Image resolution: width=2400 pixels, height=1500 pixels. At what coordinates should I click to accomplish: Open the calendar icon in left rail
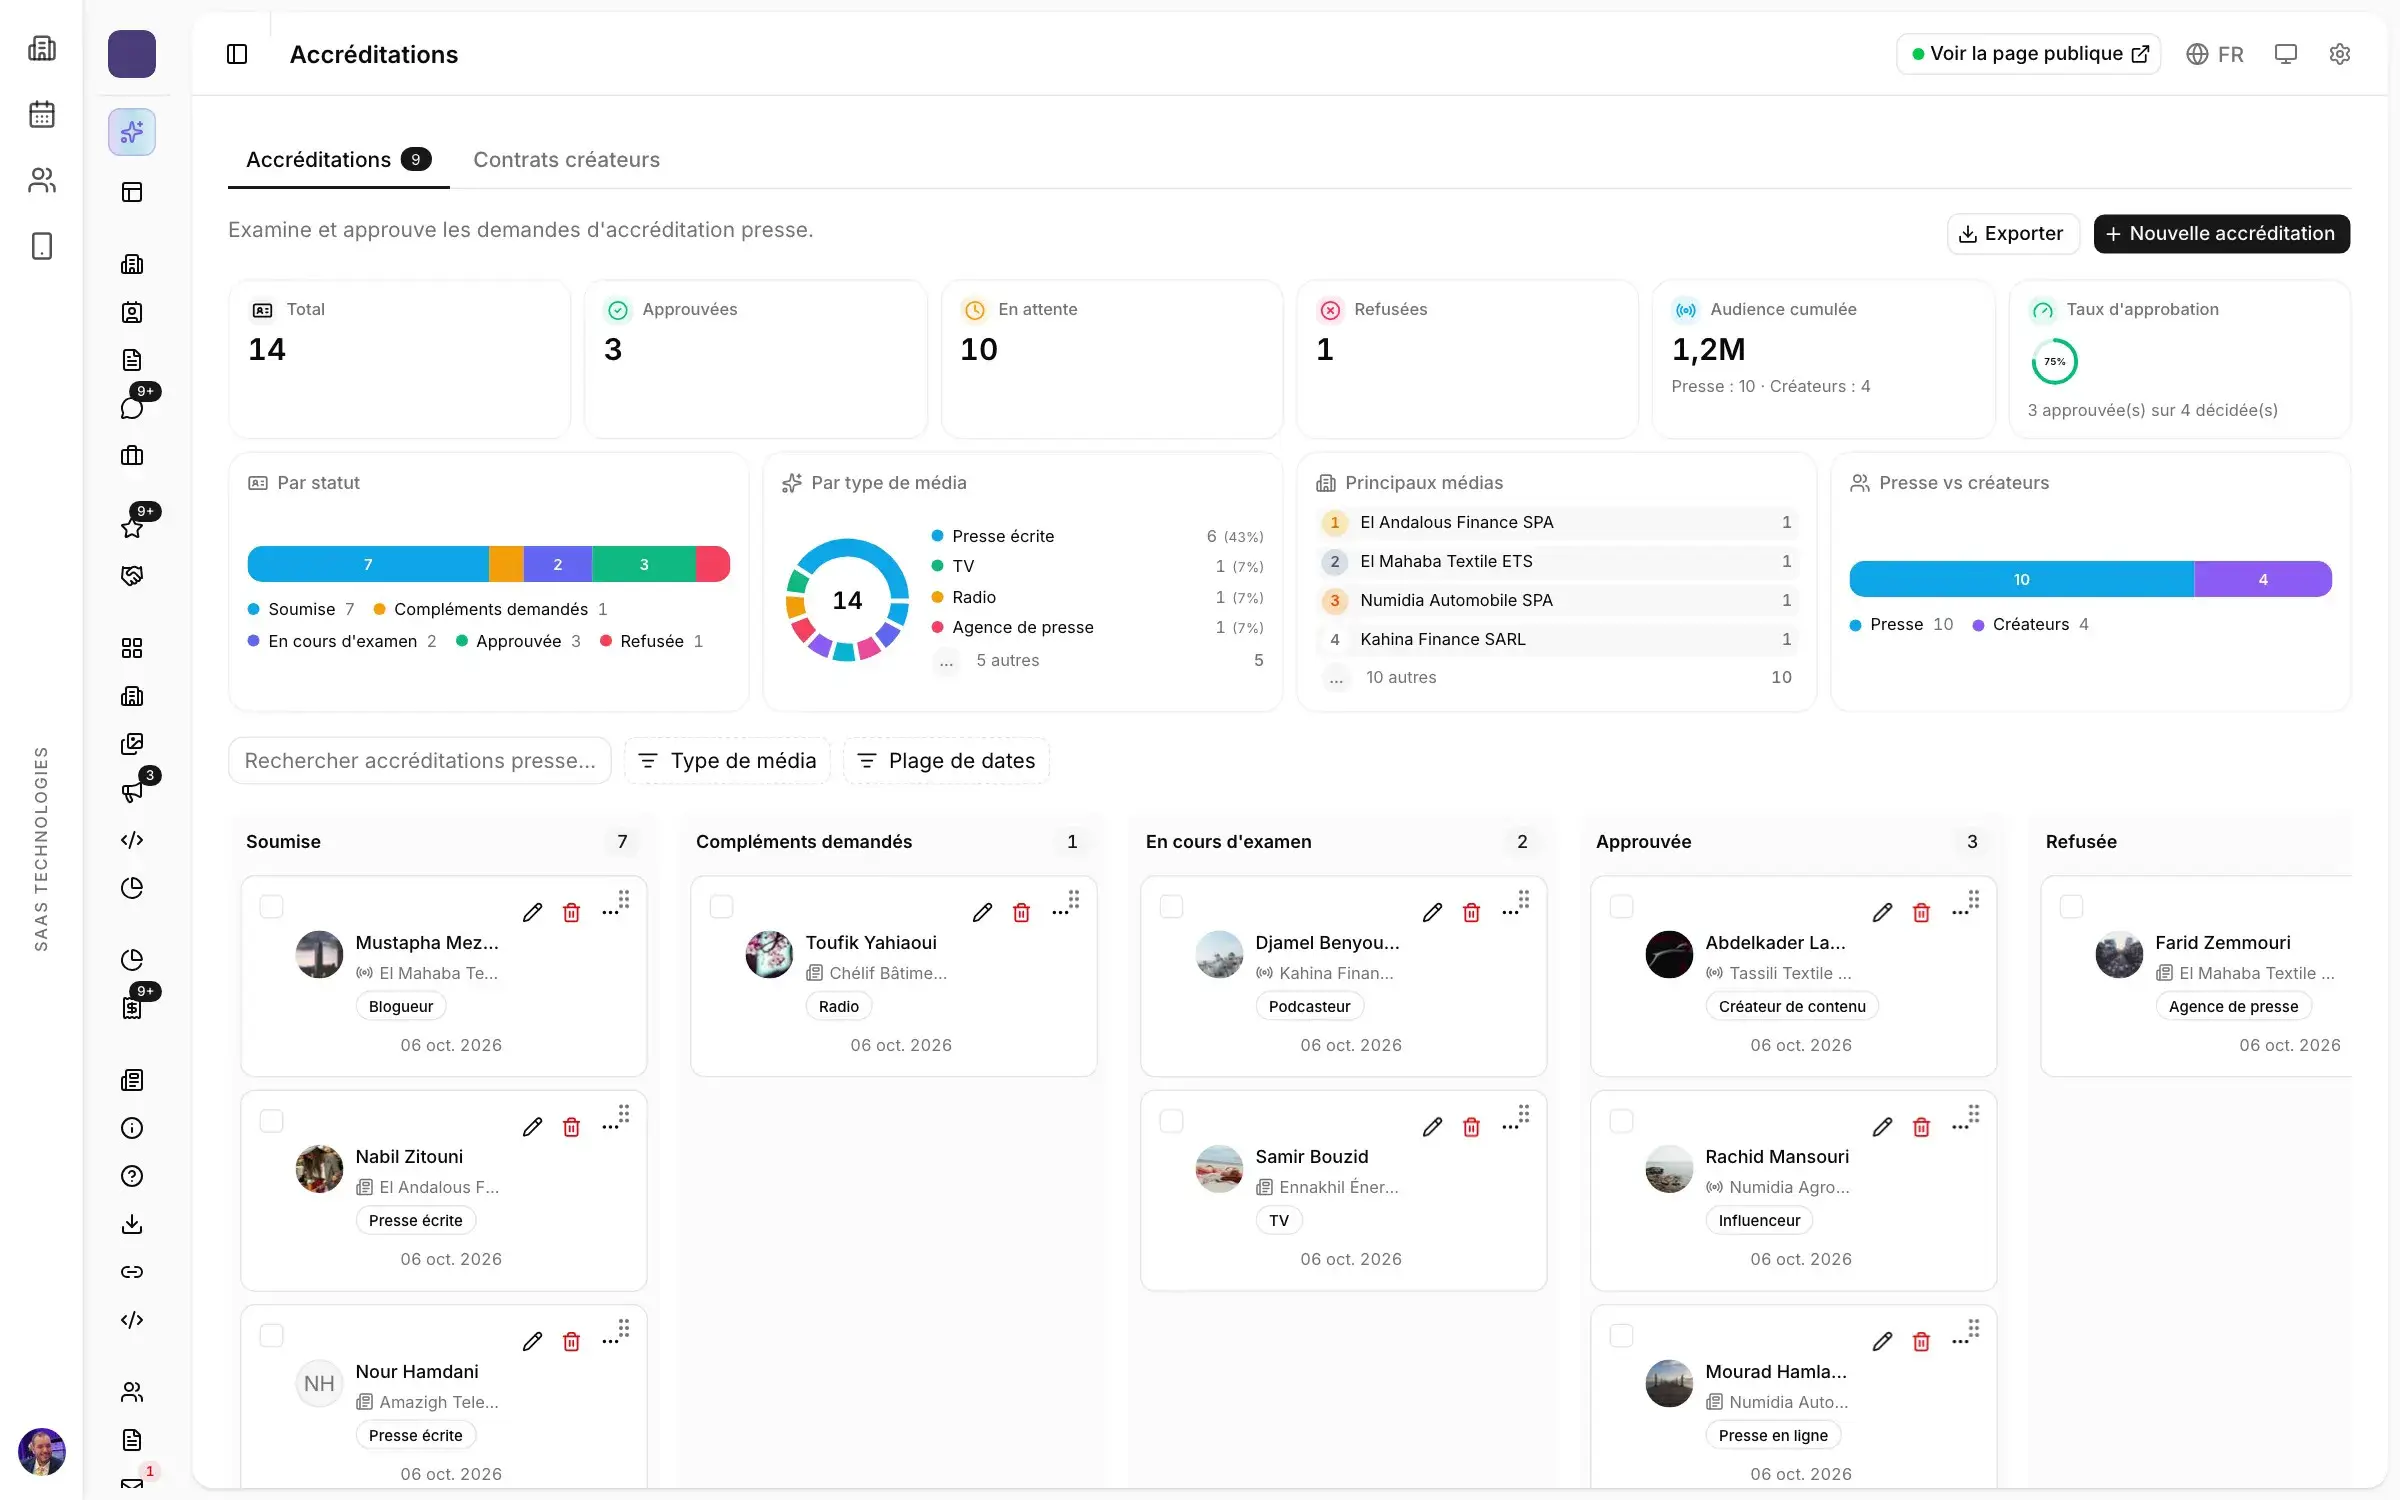(42, 114)
